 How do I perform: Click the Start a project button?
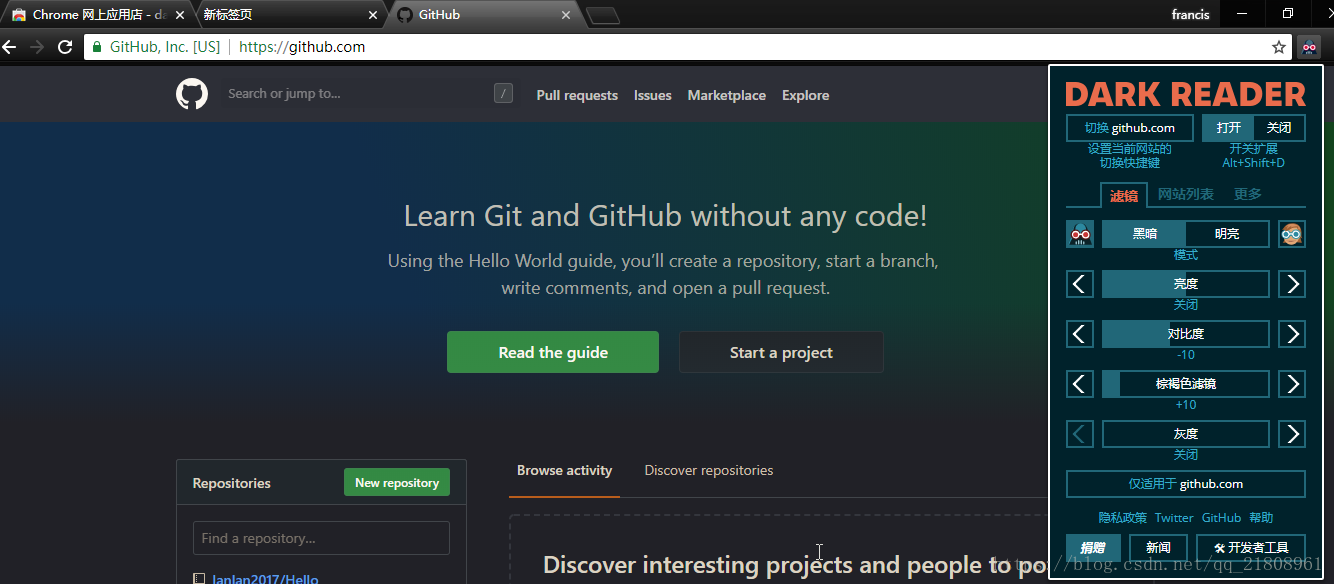coord(781,352)
